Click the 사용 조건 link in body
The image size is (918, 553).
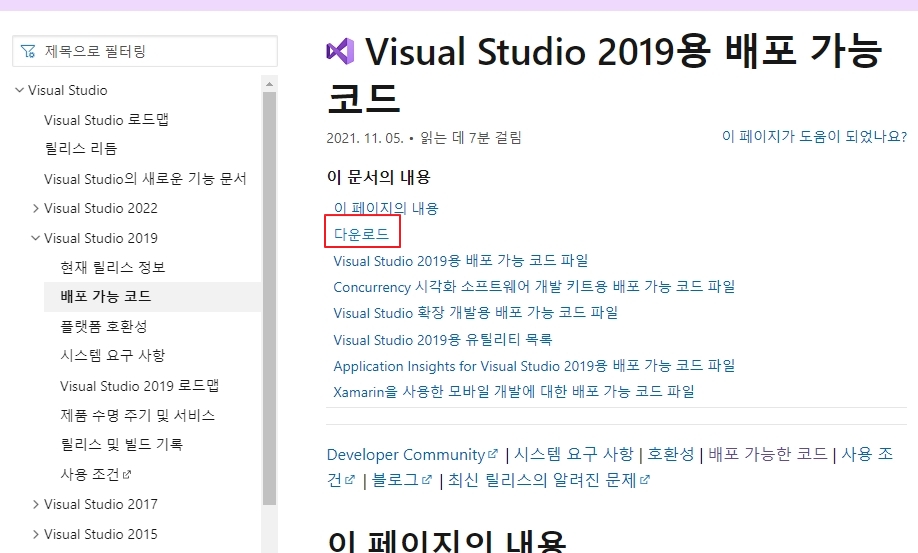tap(866, 455)
